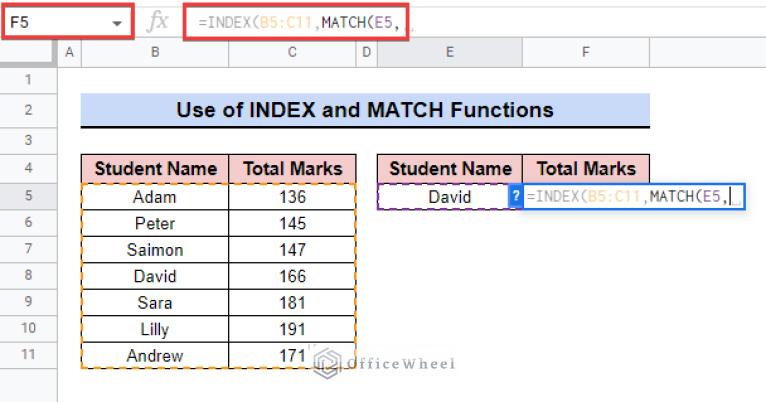Click the cell with value 147
The image size is (766, 402).
click(292, 250)
